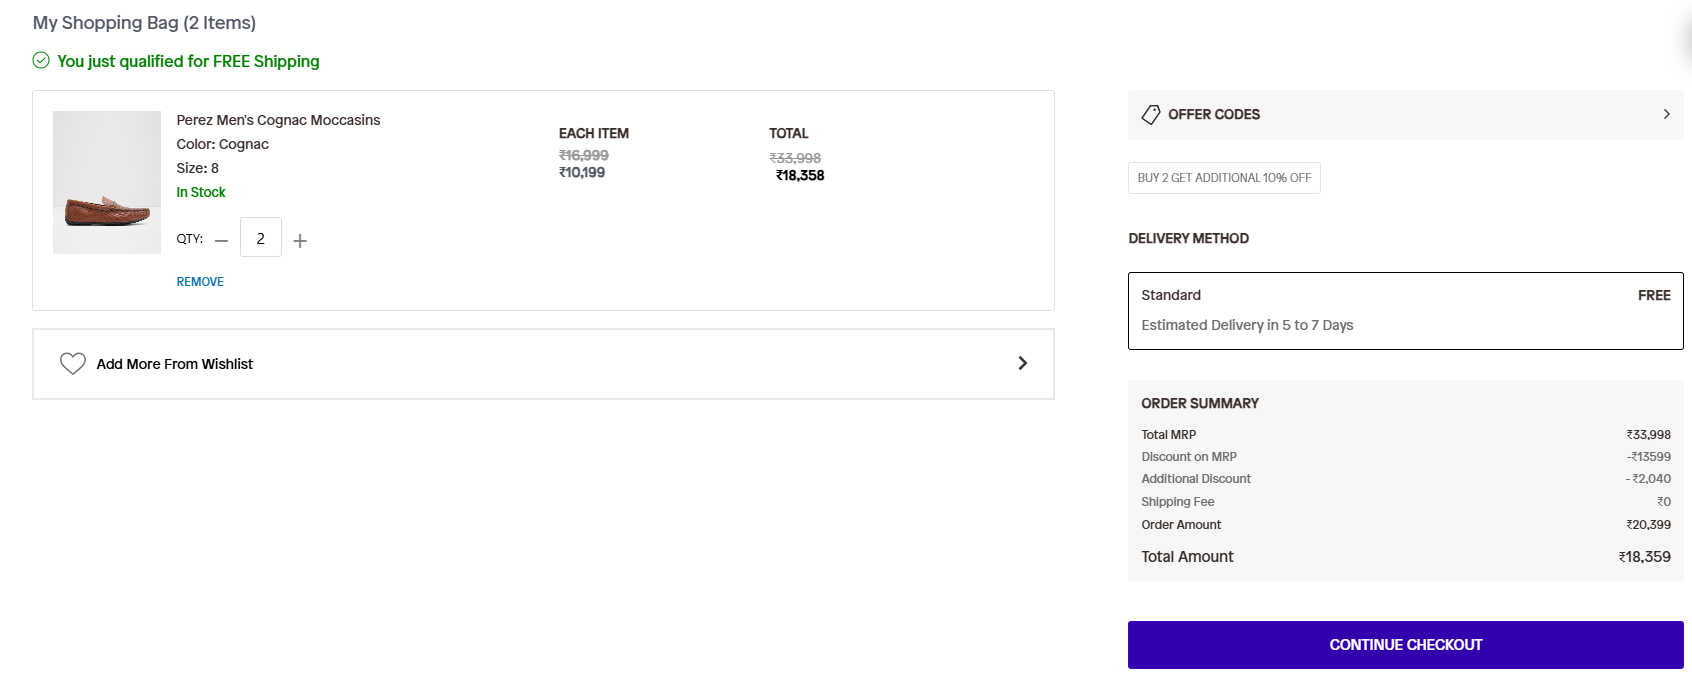Click the quantity input field

[261, 237]
